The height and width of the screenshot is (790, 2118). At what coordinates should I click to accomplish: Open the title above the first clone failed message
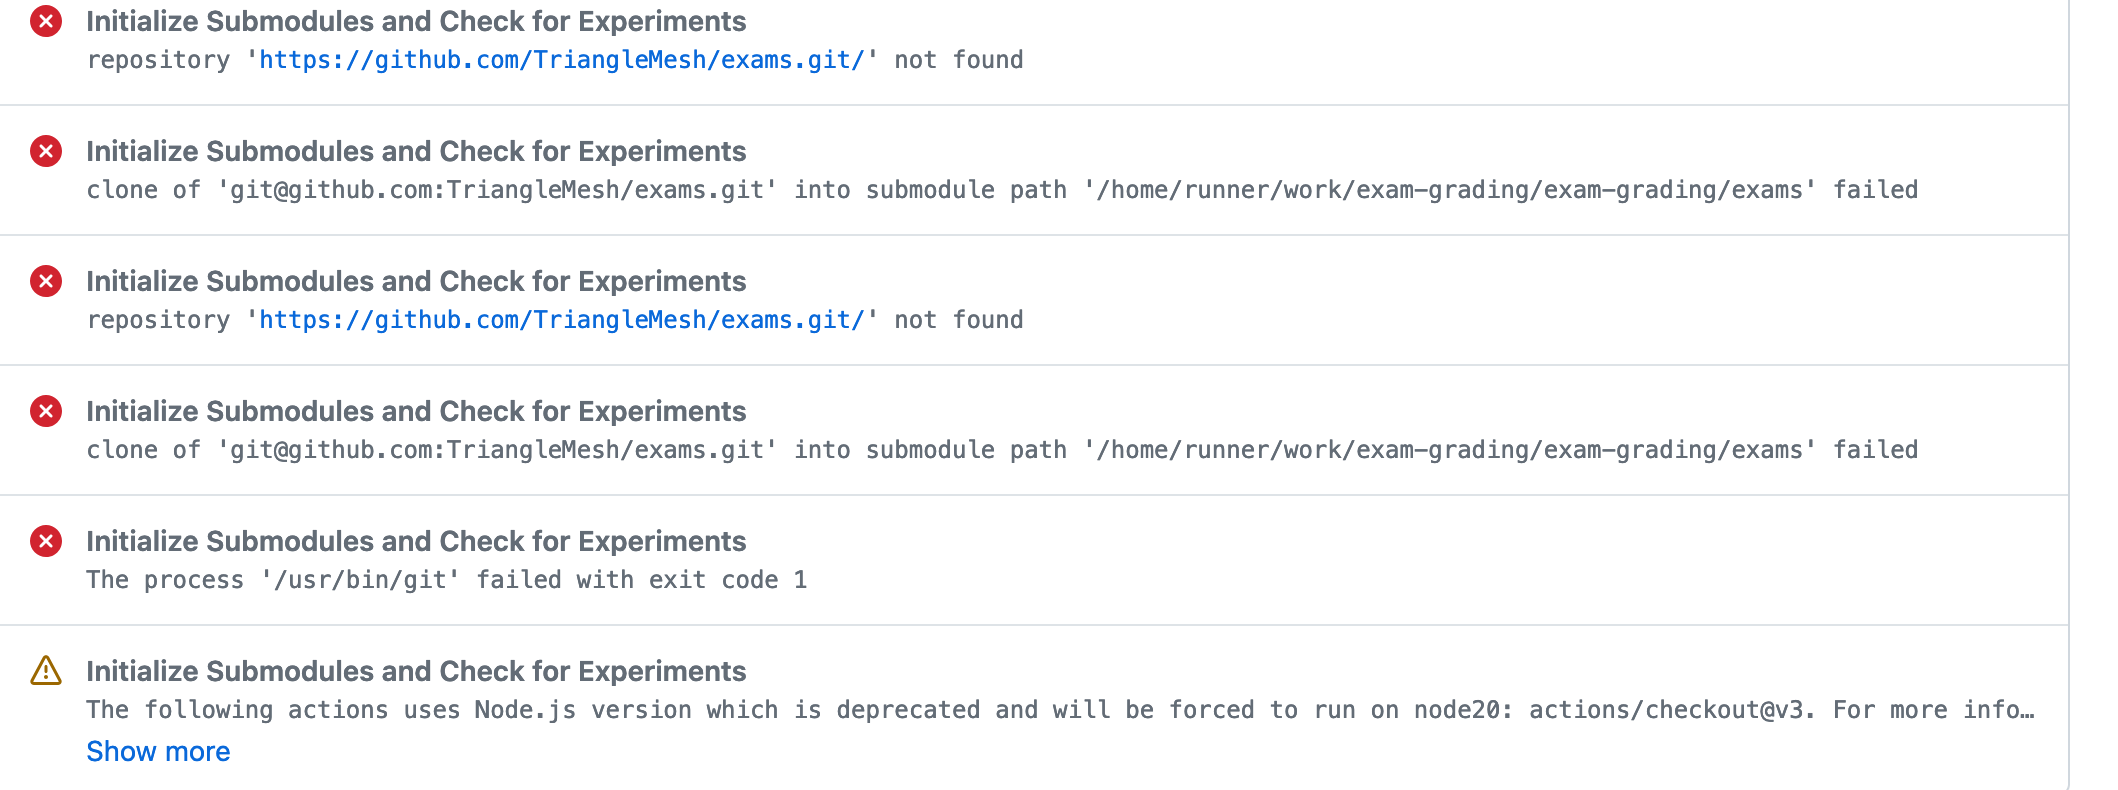click(x=416, y=151)
